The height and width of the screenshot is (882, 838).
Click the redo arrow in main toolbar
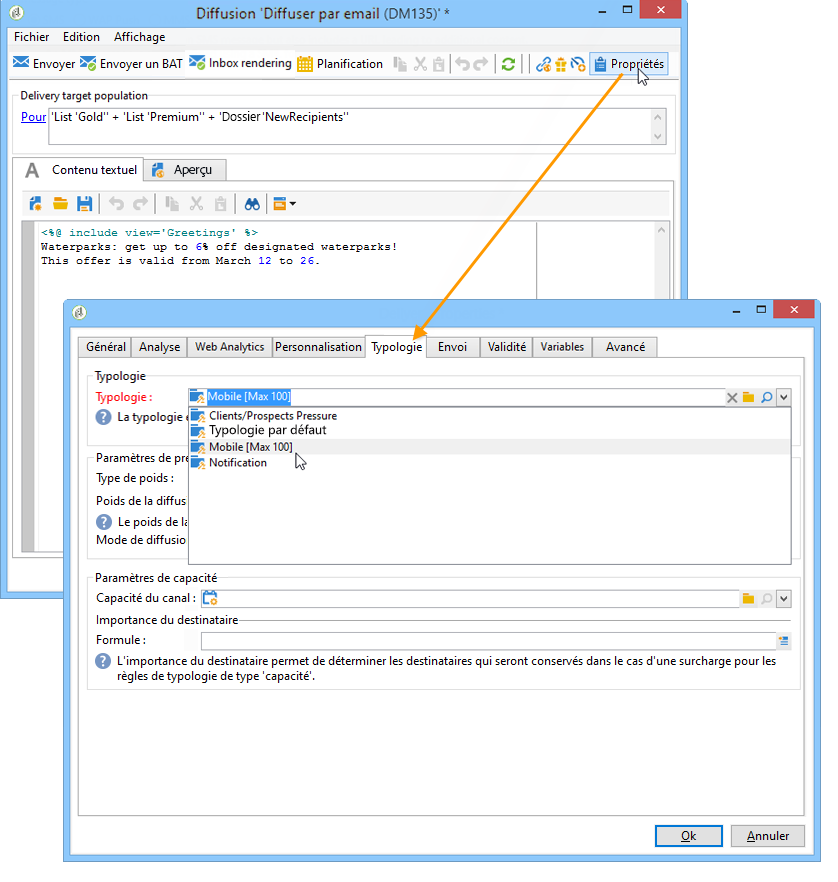(480, 64)
